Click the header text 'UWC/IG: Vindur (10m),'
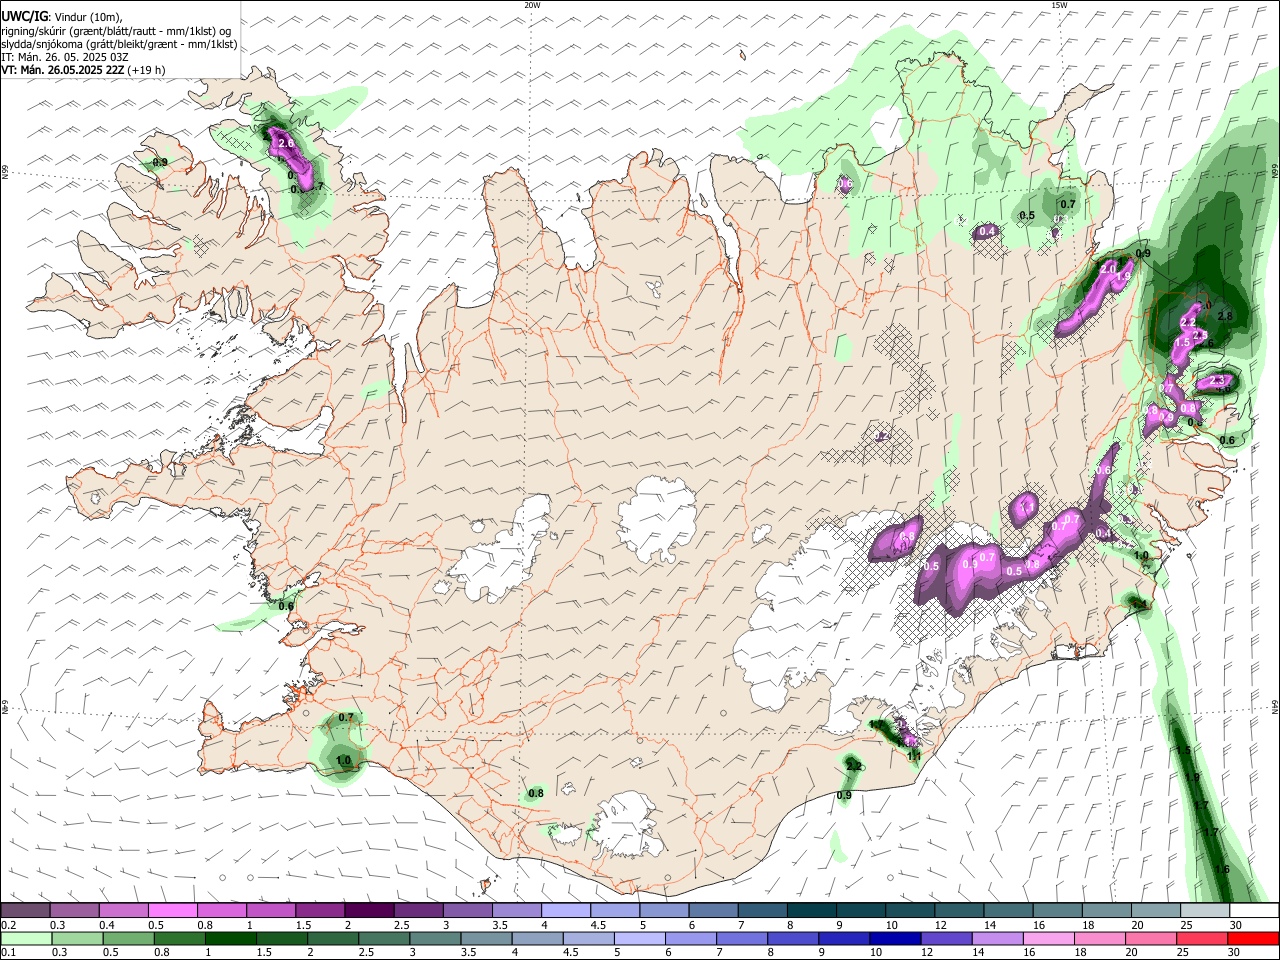Screen dimensions: 1280x960 click(62, 16)
